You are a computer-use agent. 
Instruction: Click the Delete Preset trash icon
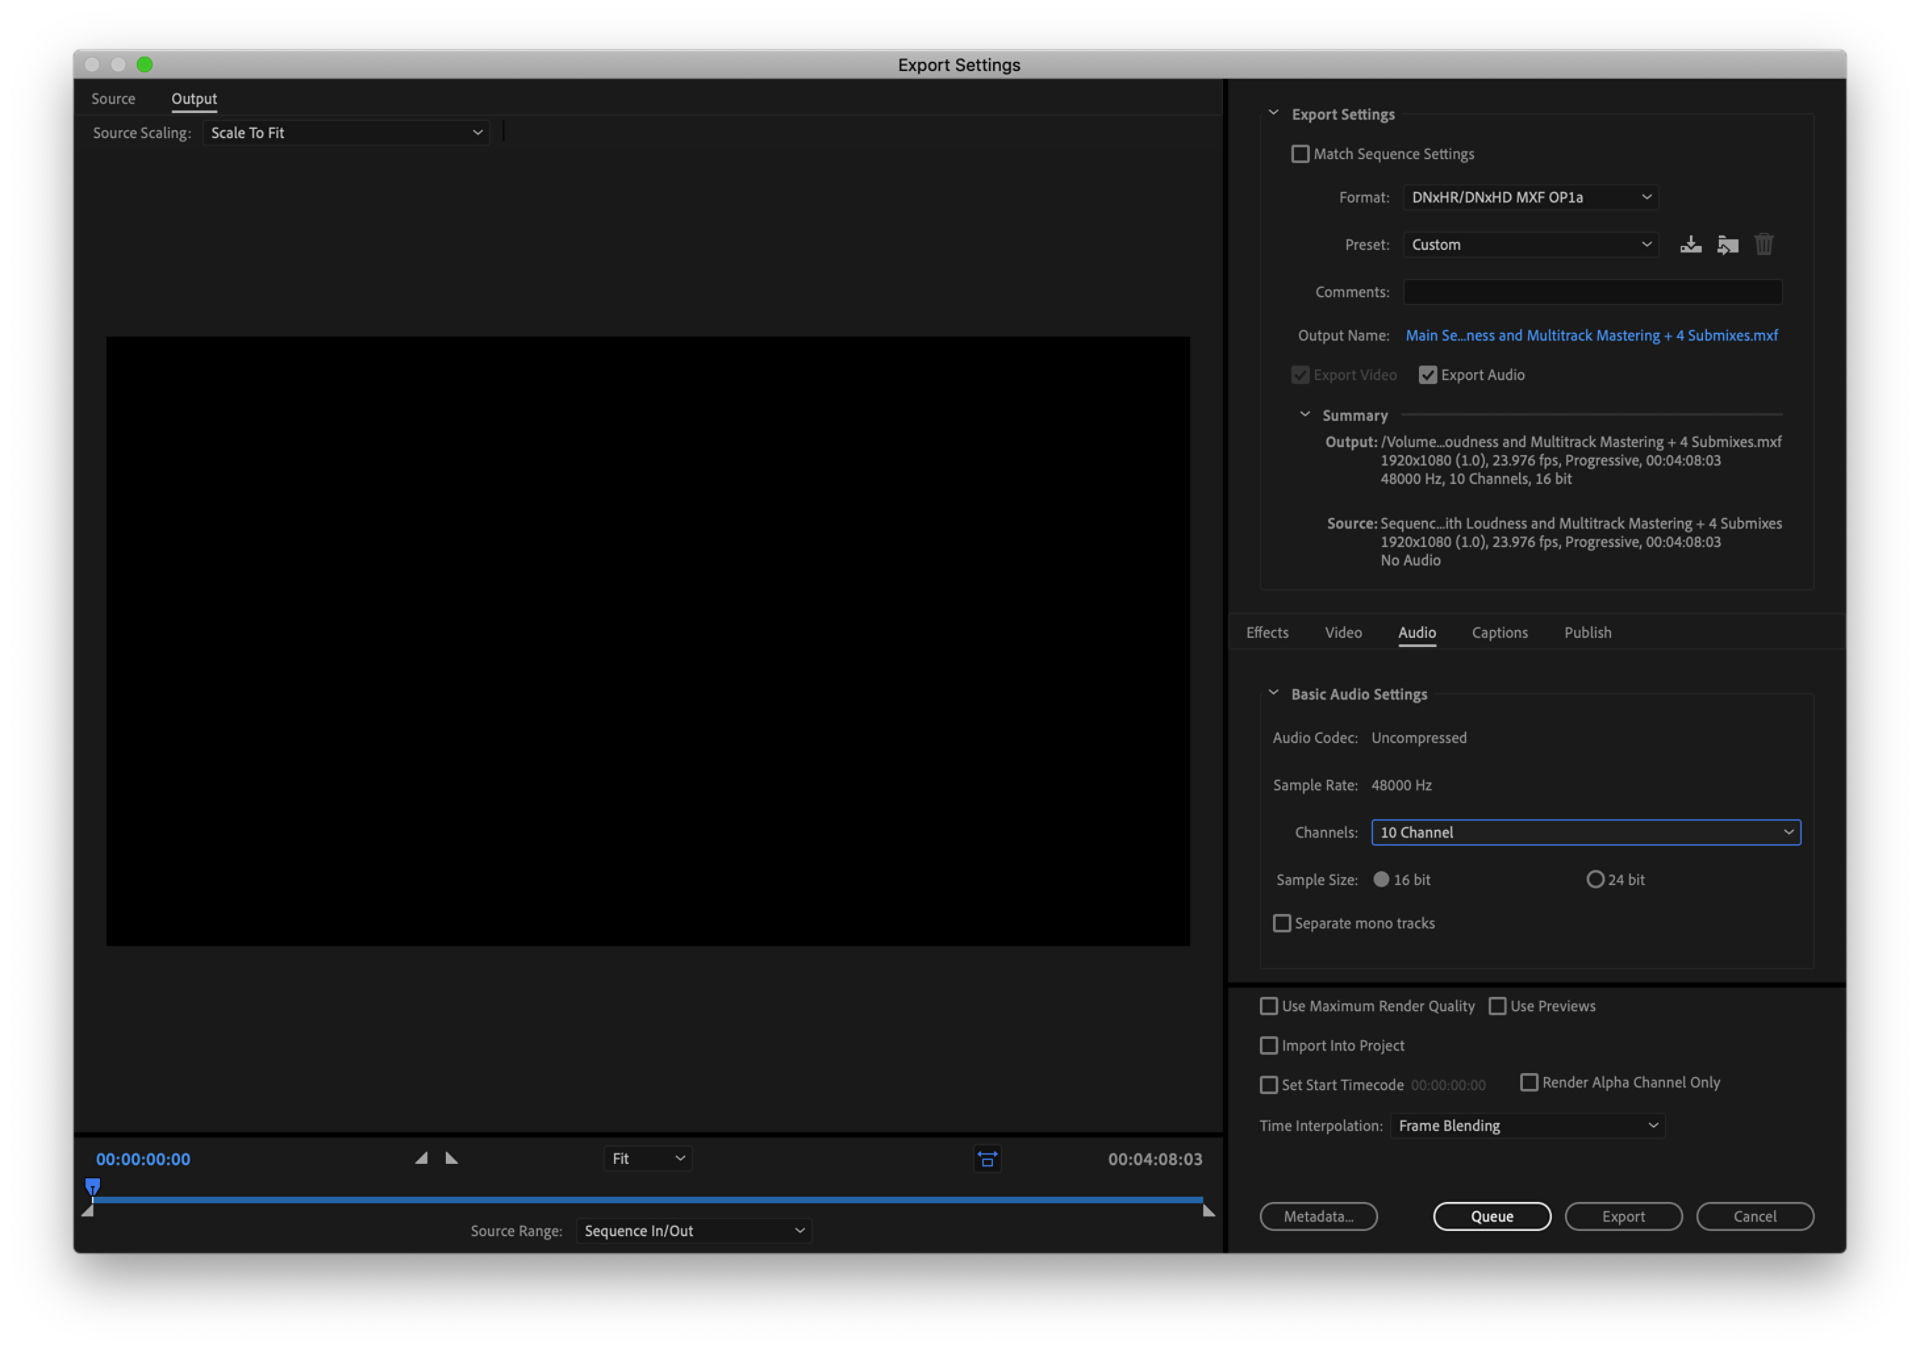coord(1764,244)
